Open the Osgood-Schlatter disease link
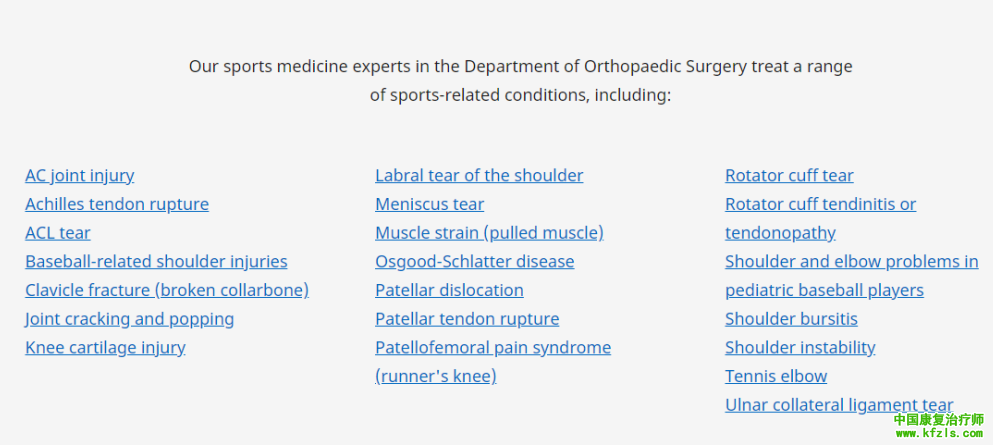 click(x=475, y=261)
